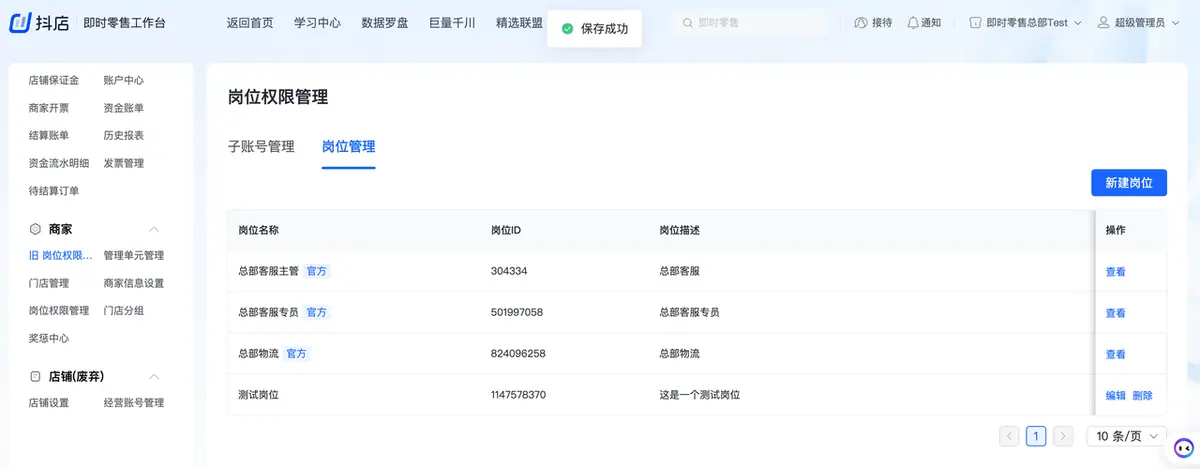Open 返回首页 in top navigation
Image resolution: width=1200 pixels, height=469 pixels.
click(x=250, y=22)
